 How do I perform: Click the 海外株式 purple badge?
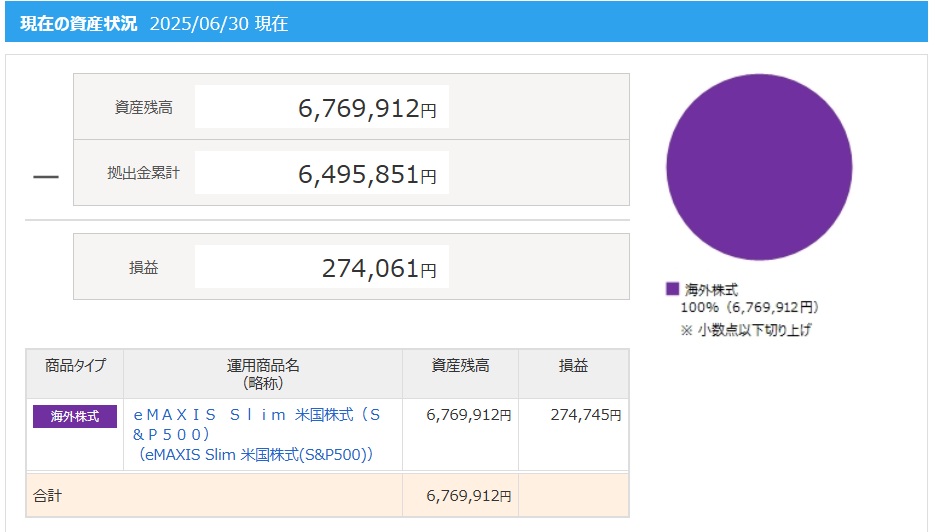(75, 416)
